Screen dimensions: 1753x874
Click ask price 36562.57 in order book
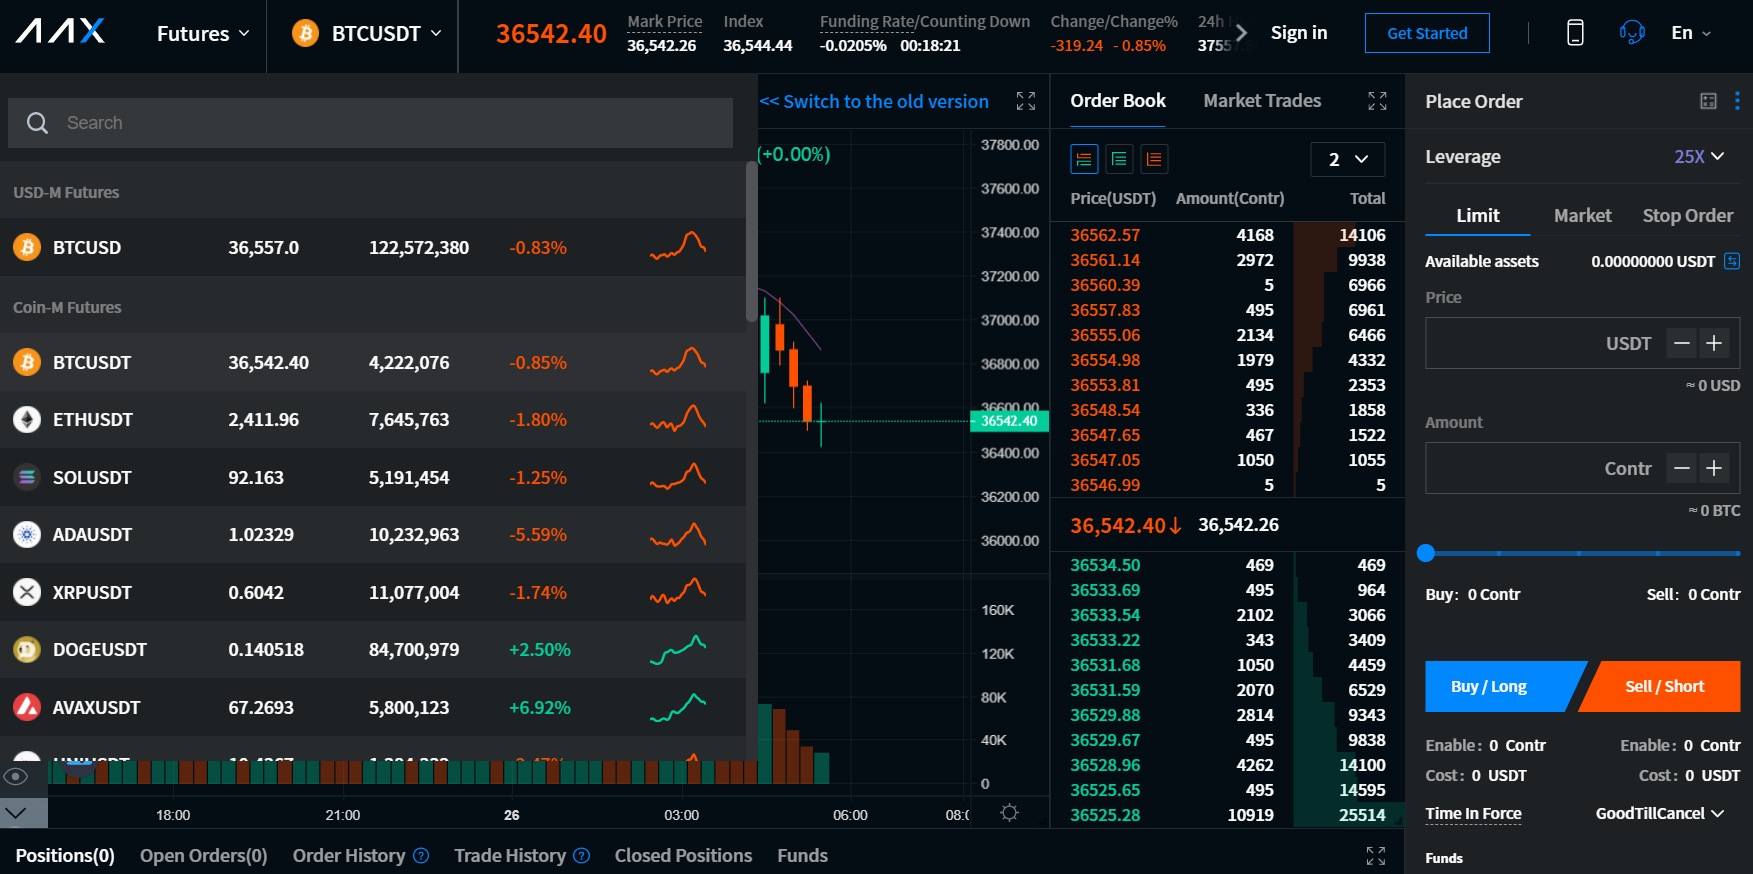pos(1105,235)
